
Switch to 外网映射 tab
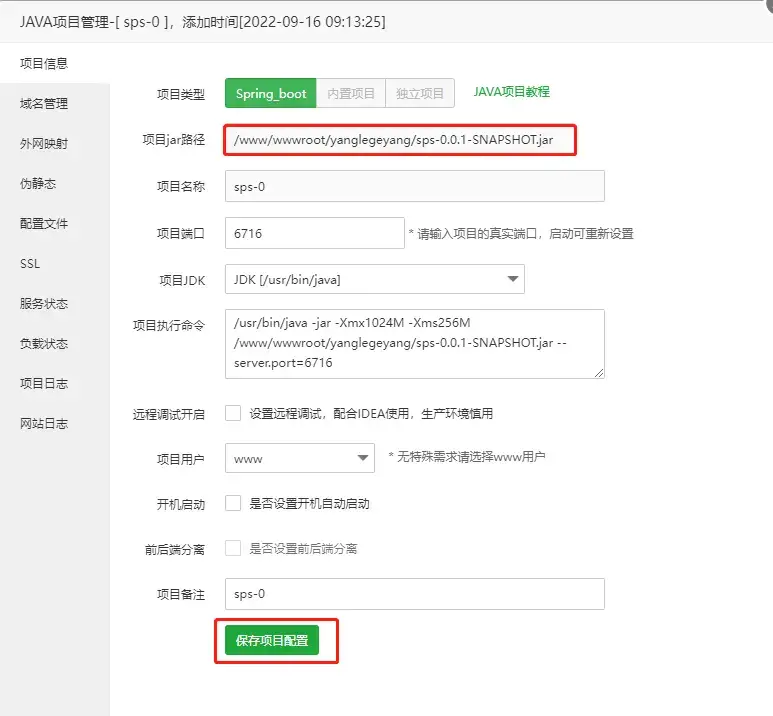(x=44, y=143)
